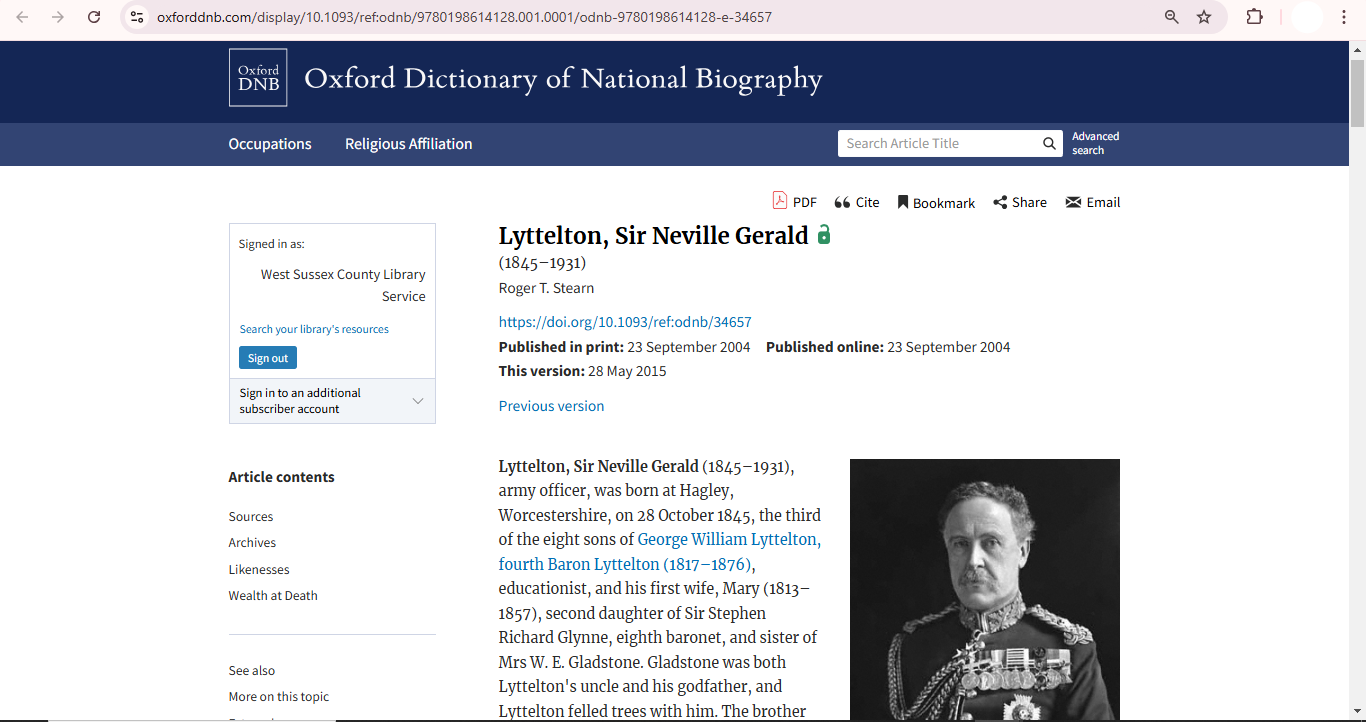The width and height of the screenshot is (1366, 722).
Task: Download the article as PDF
Action: (x=794, y=201)
